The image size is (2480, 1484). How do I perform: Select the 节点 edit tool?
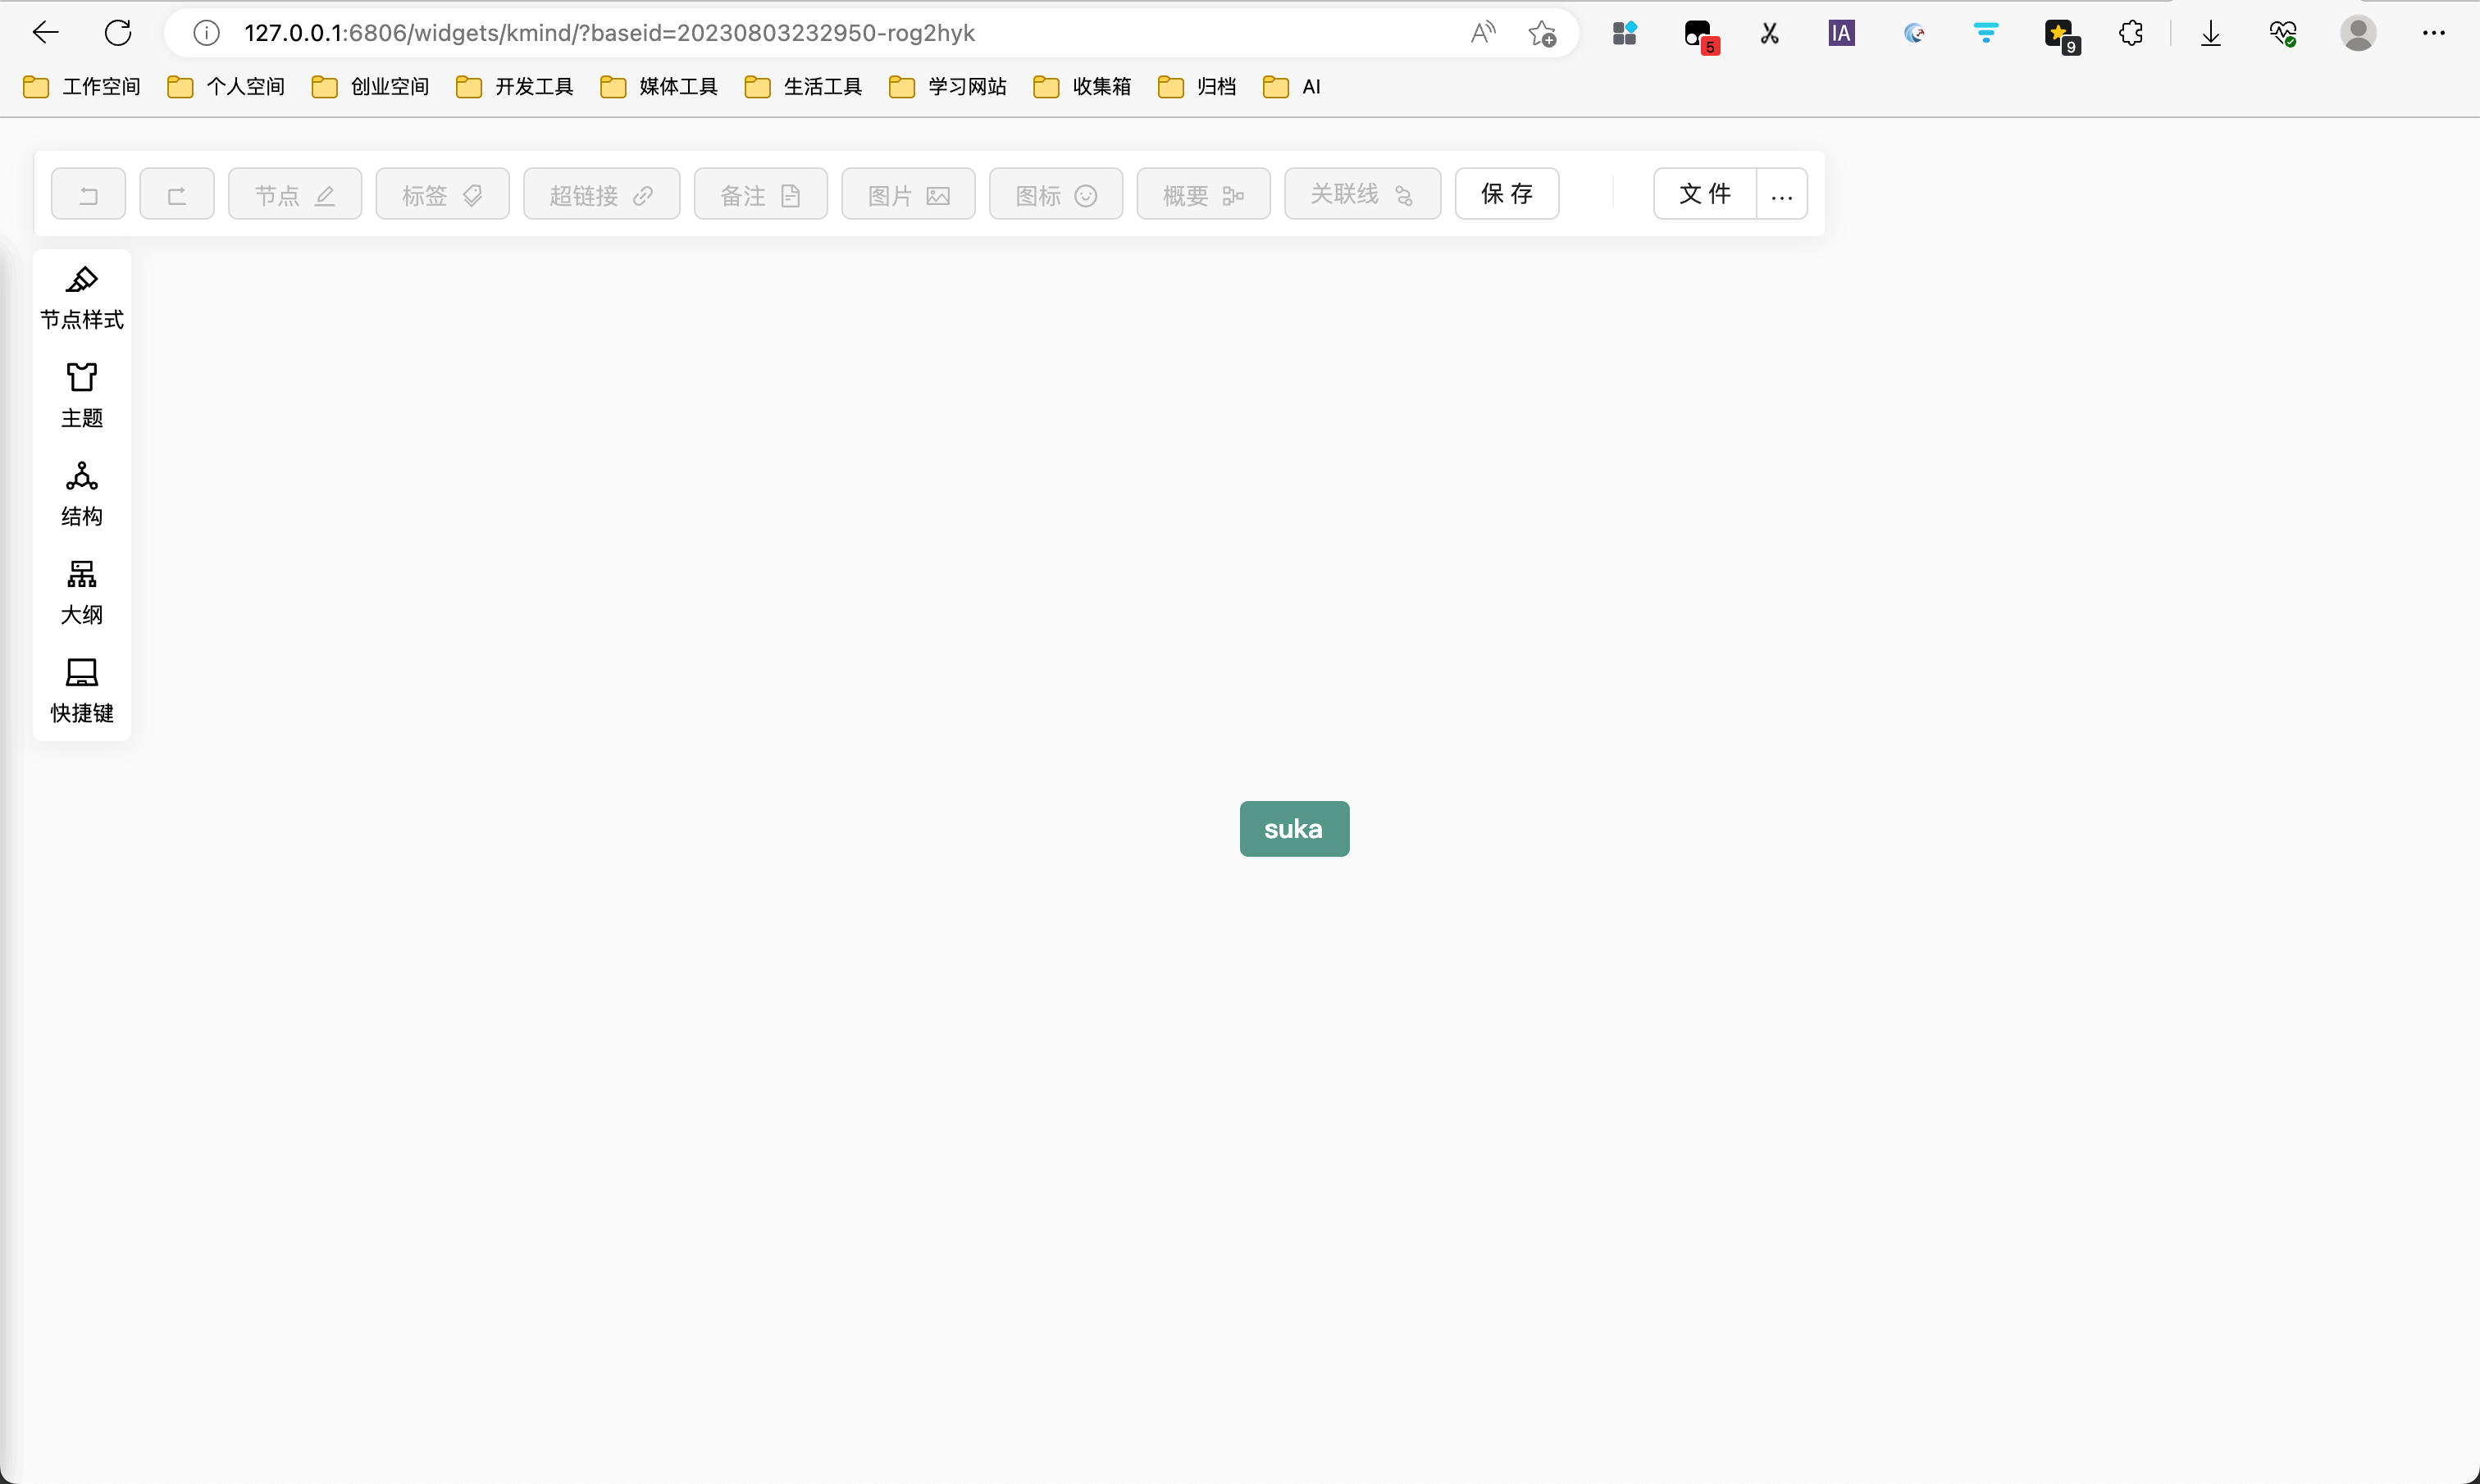pyautogui.click(x=294, y=193)
